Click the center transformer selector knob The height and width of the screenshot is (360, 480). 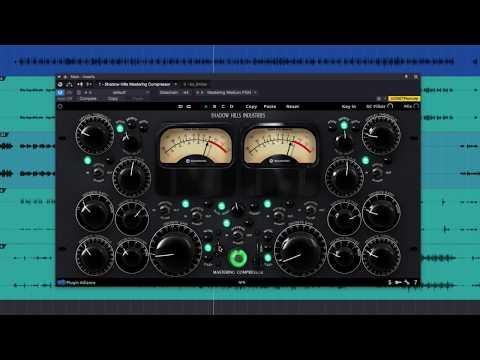(x=237, y=209)
